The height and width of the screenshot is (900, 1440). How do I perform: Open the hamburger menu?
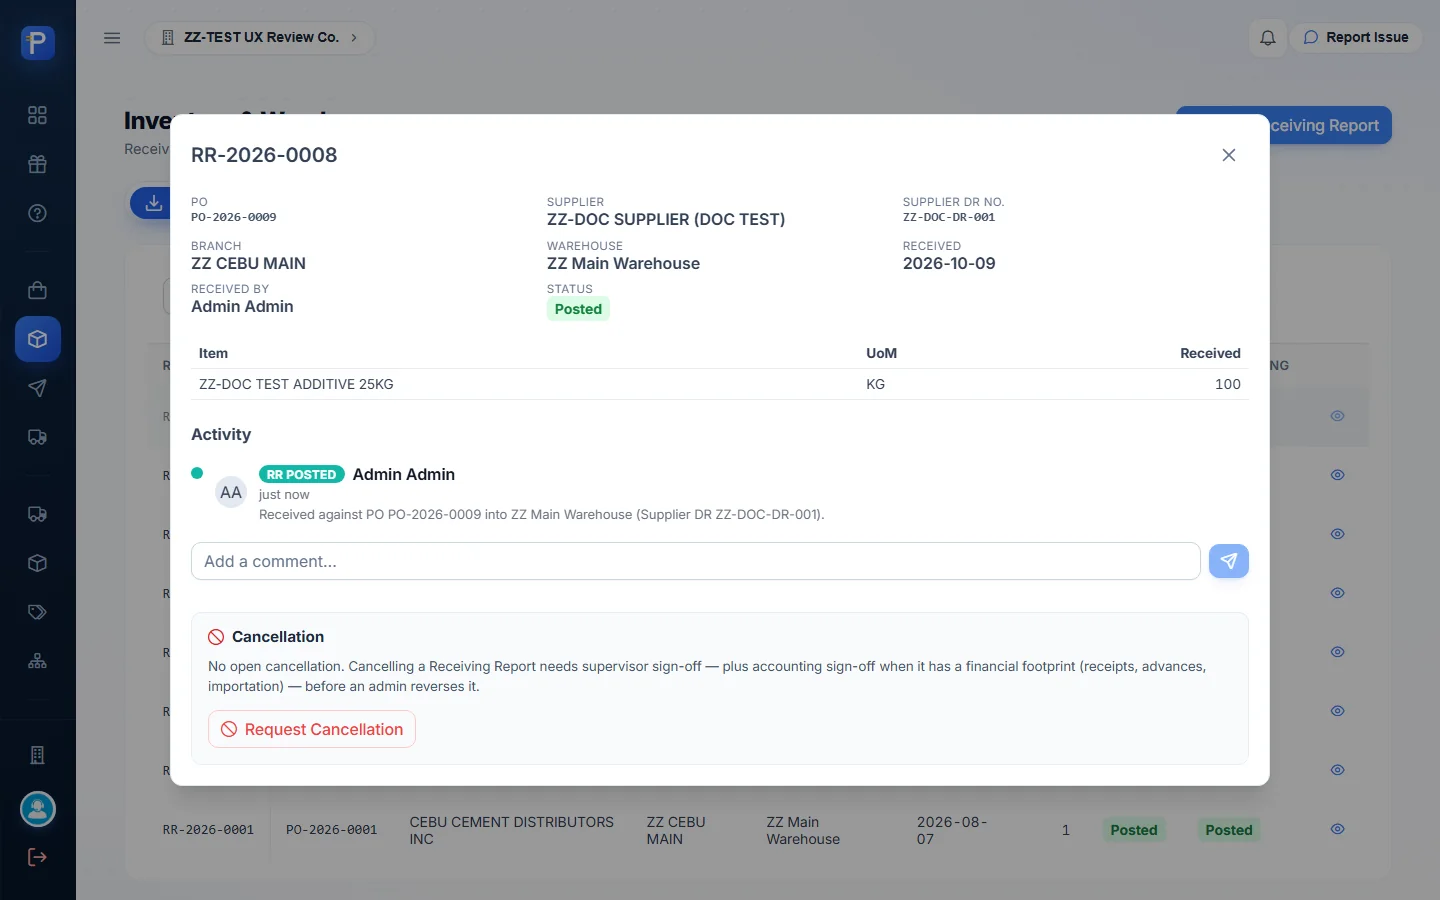coord(112,38)
